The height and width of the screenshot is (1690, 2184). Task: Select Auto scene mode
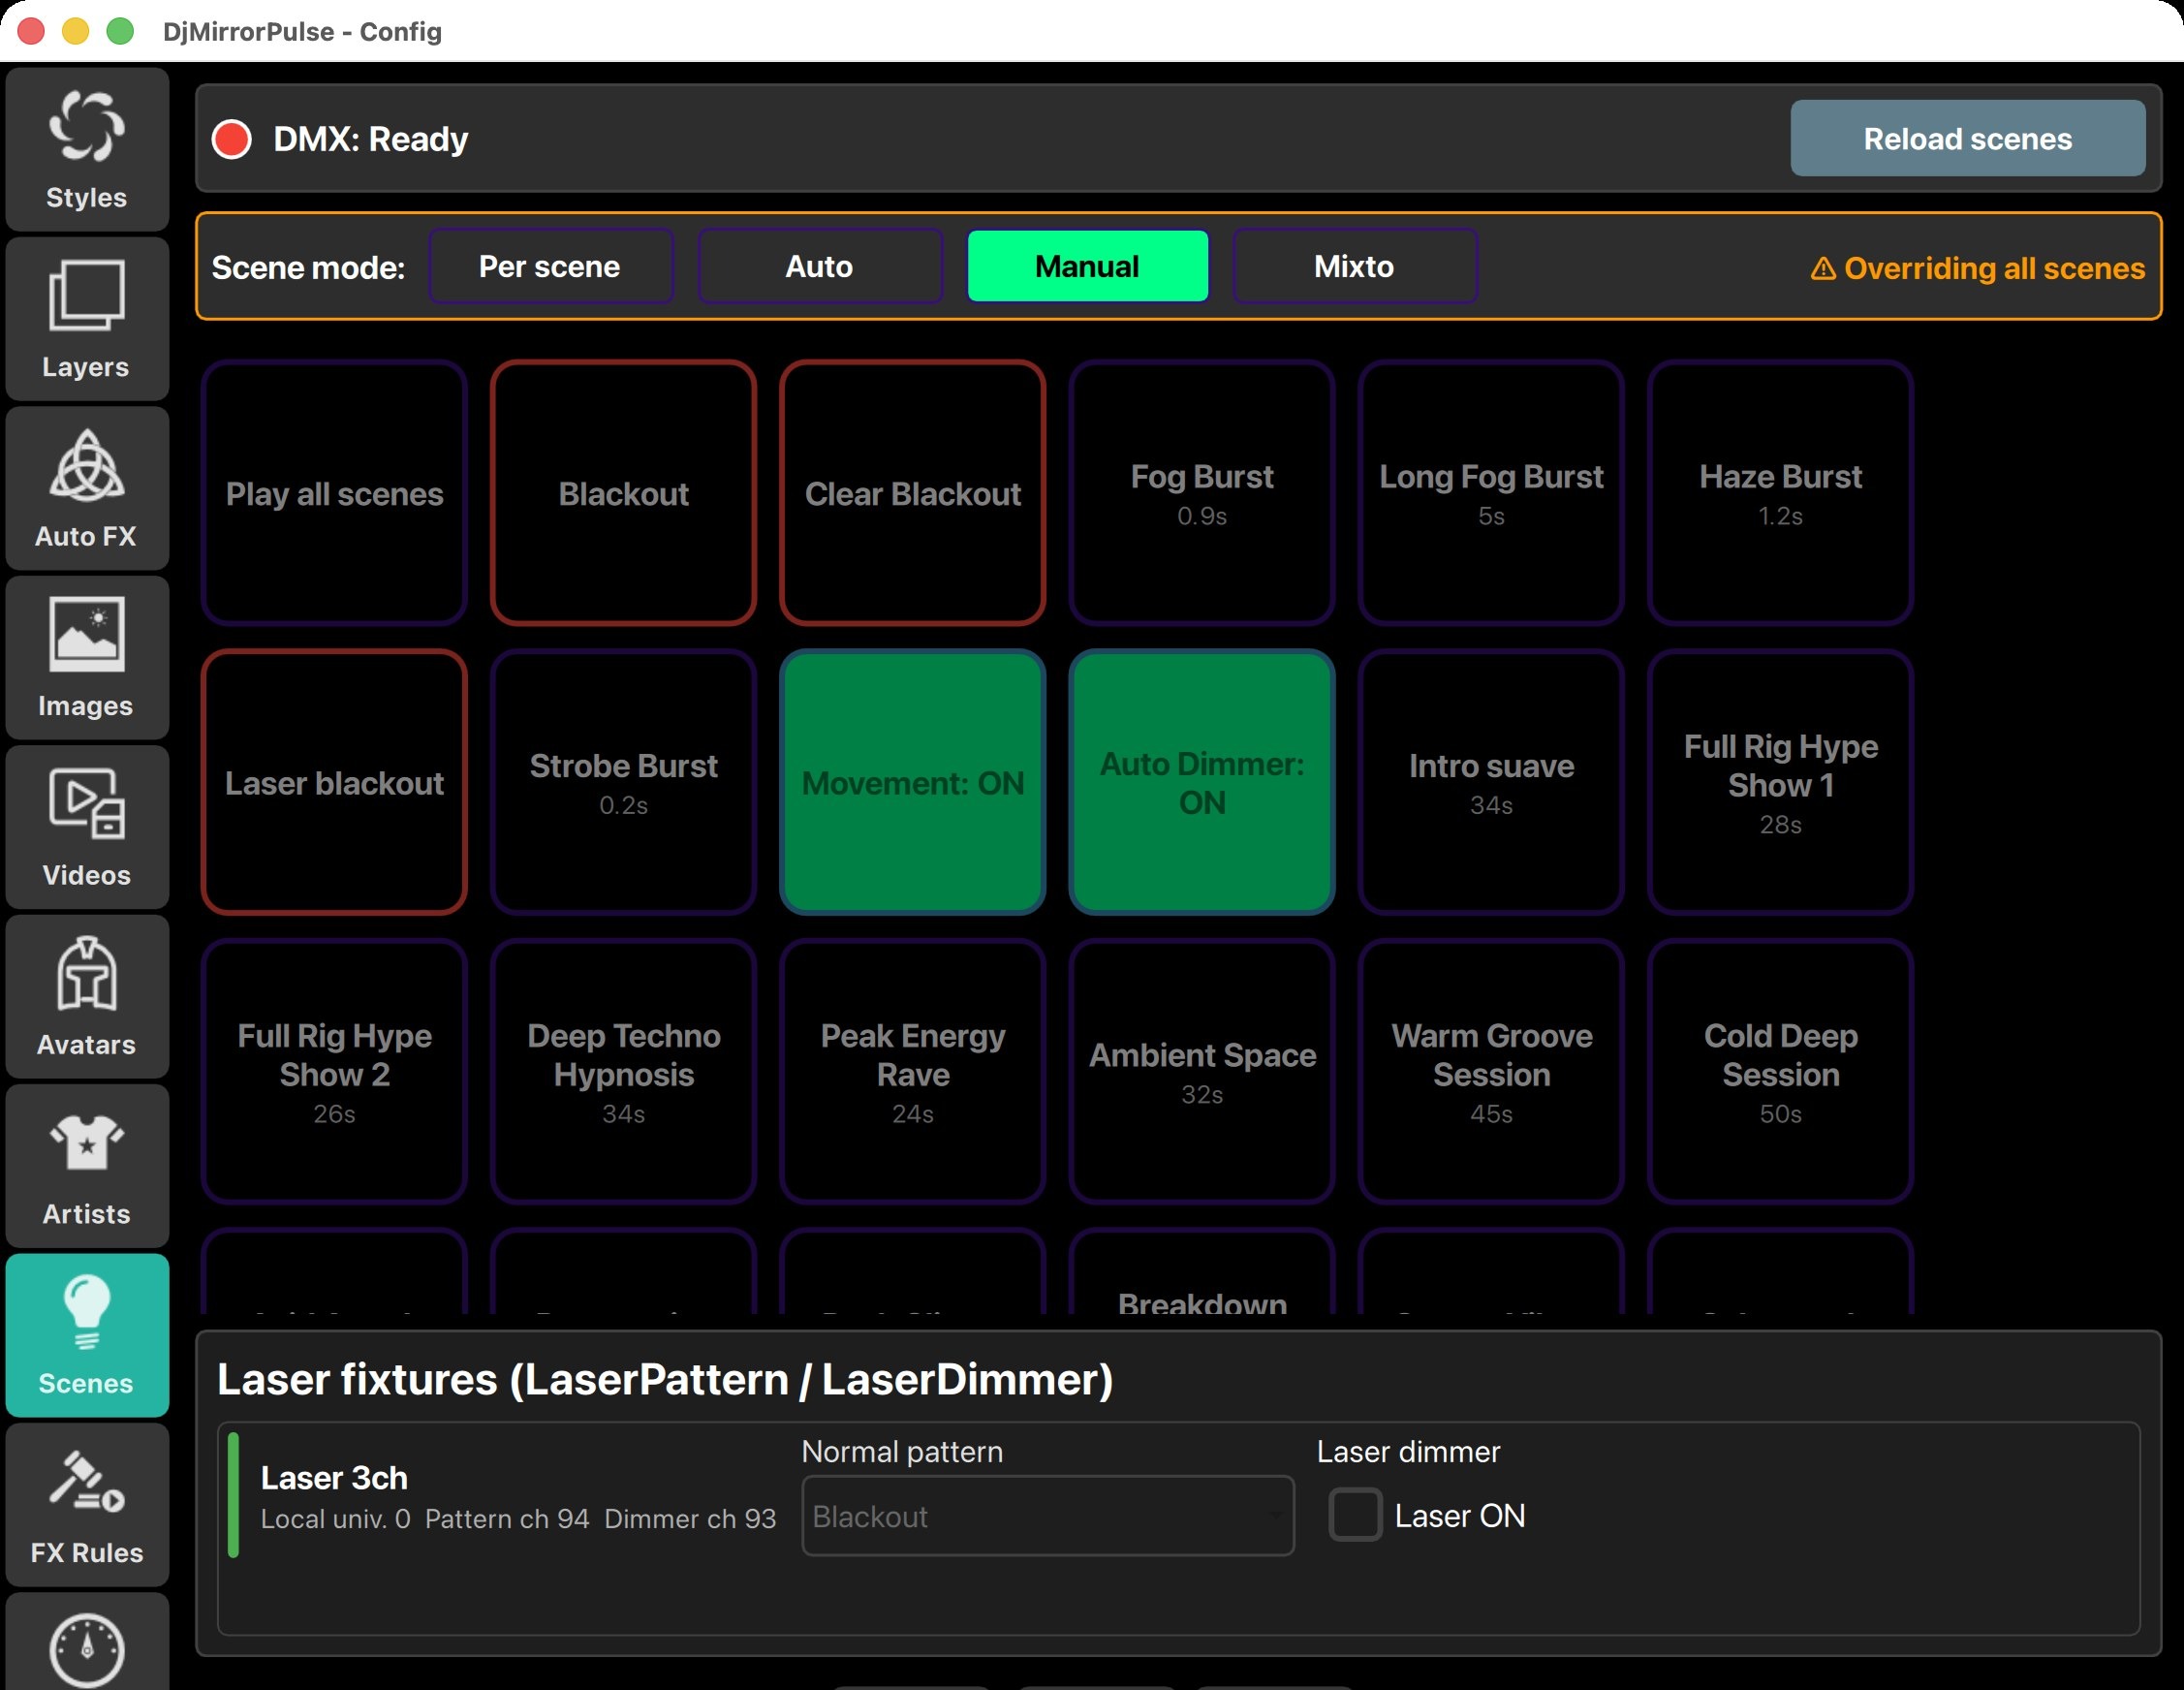819,266
